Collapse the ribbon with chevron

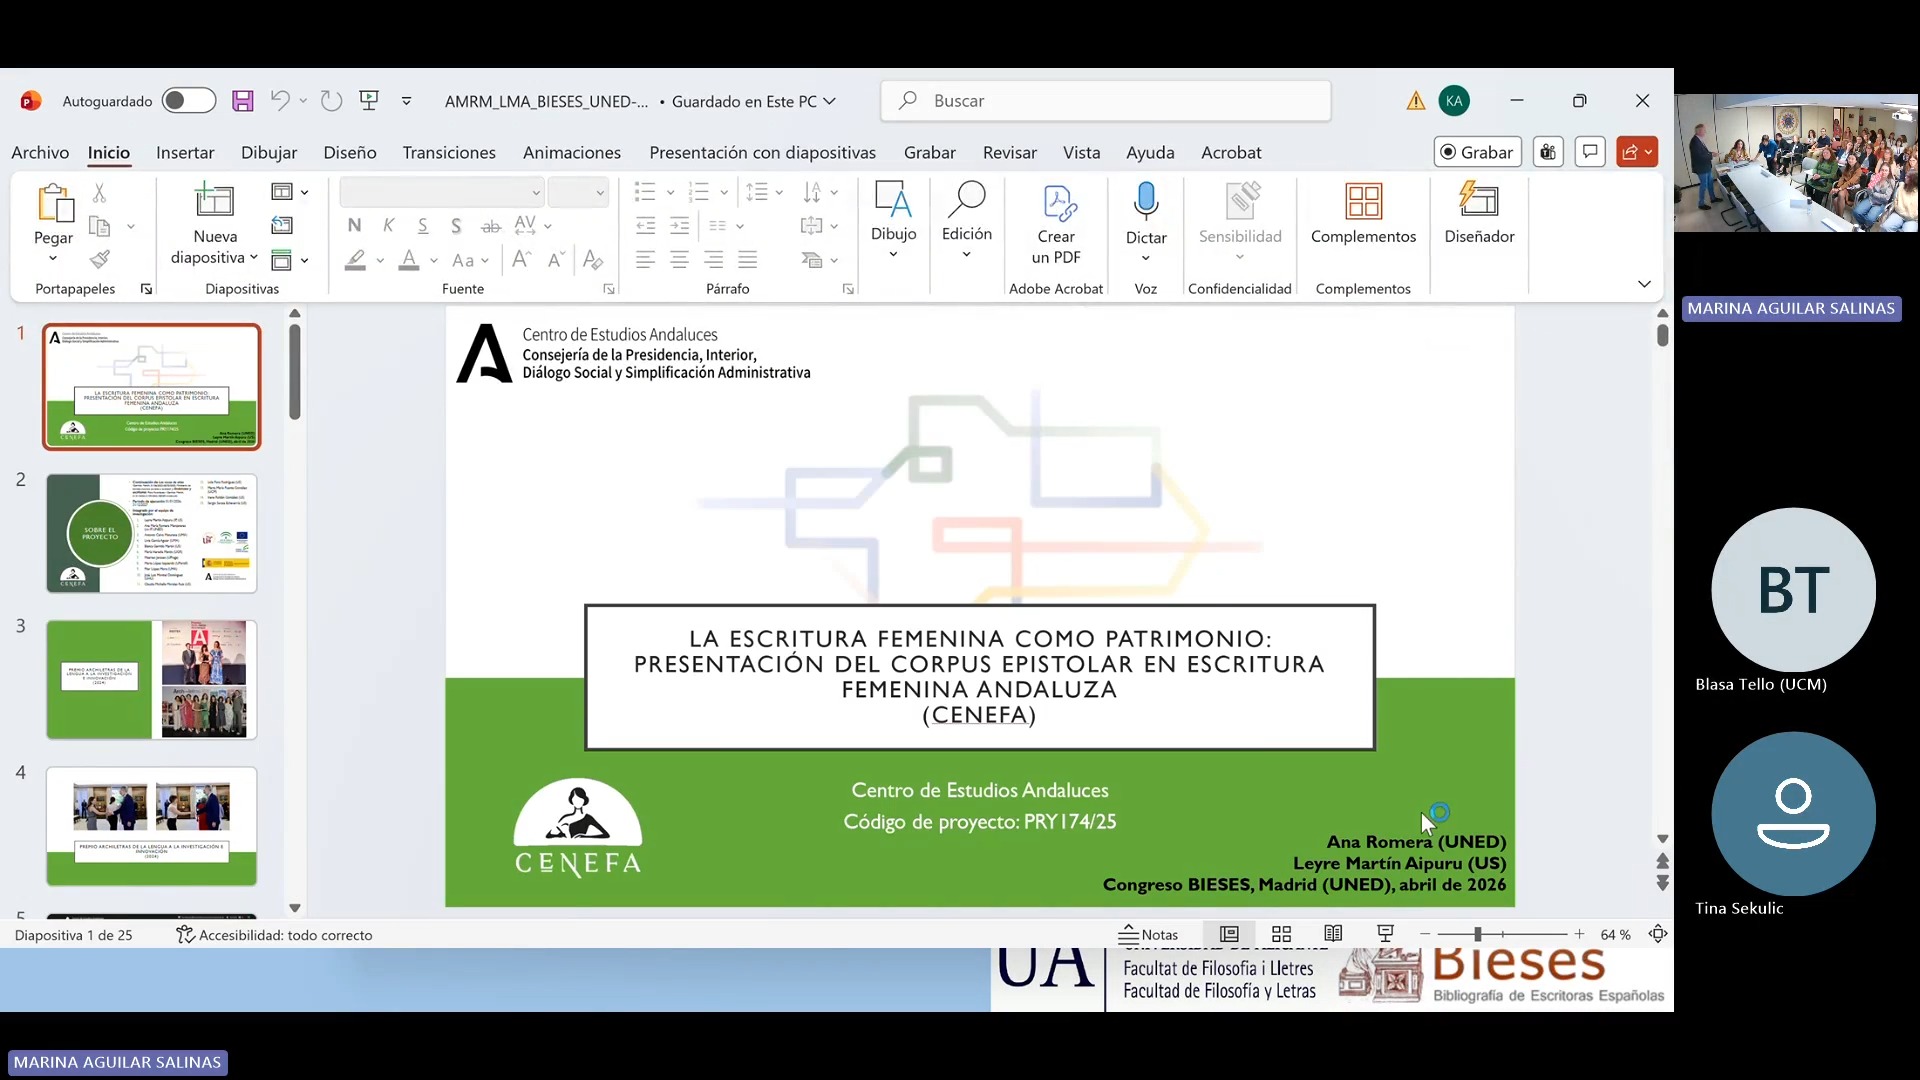[x=1644, y=284]
